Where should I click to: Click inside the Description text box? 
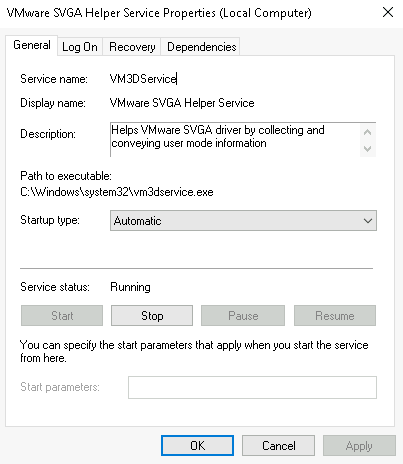click(235, 139)
